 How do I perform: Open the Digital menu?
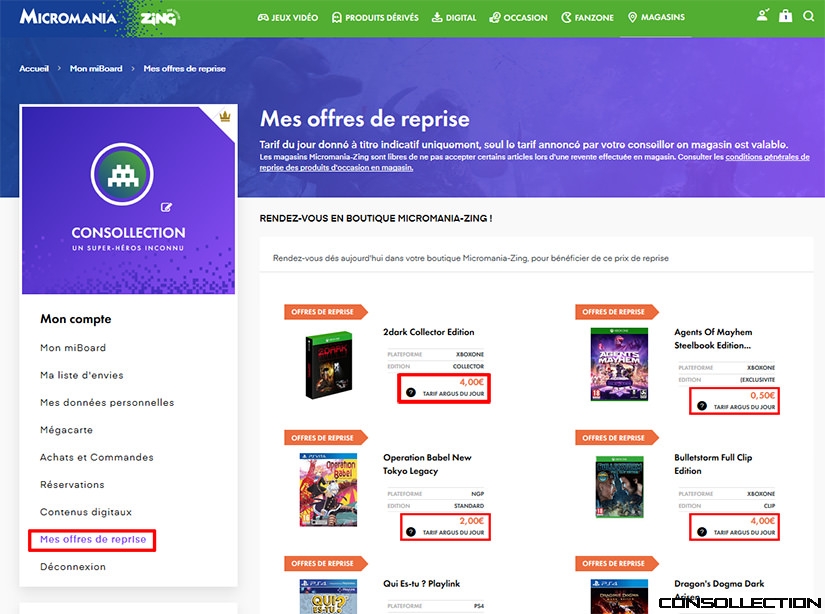(454, 17)
